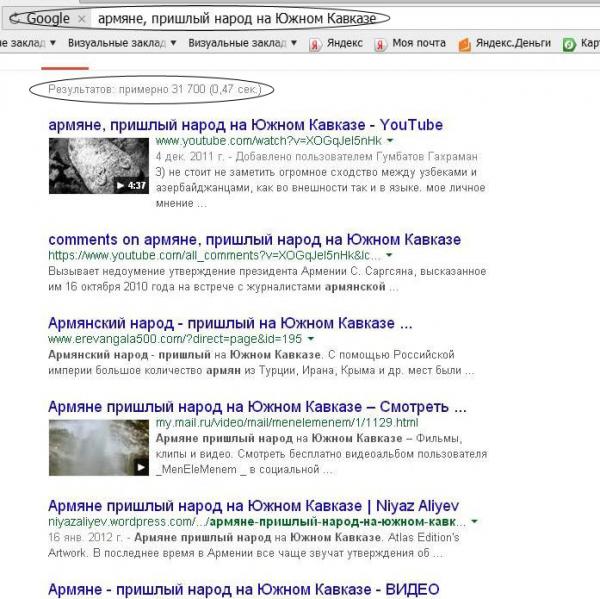Open the "Niyaz Aliyev" result link
Viewport: 600px width, 599px height.
pyautogui.click(x=260, y=505)
